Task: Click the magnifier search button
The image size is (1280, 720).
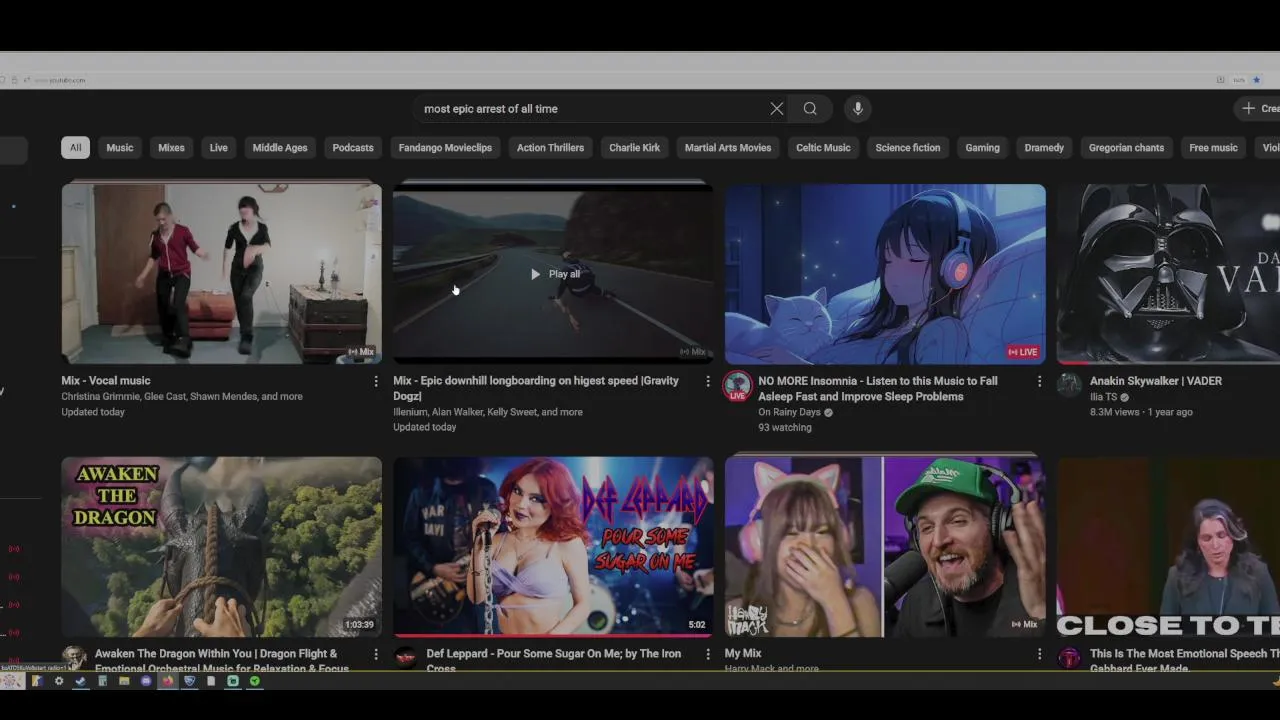Action: click(x=810, y=109)
